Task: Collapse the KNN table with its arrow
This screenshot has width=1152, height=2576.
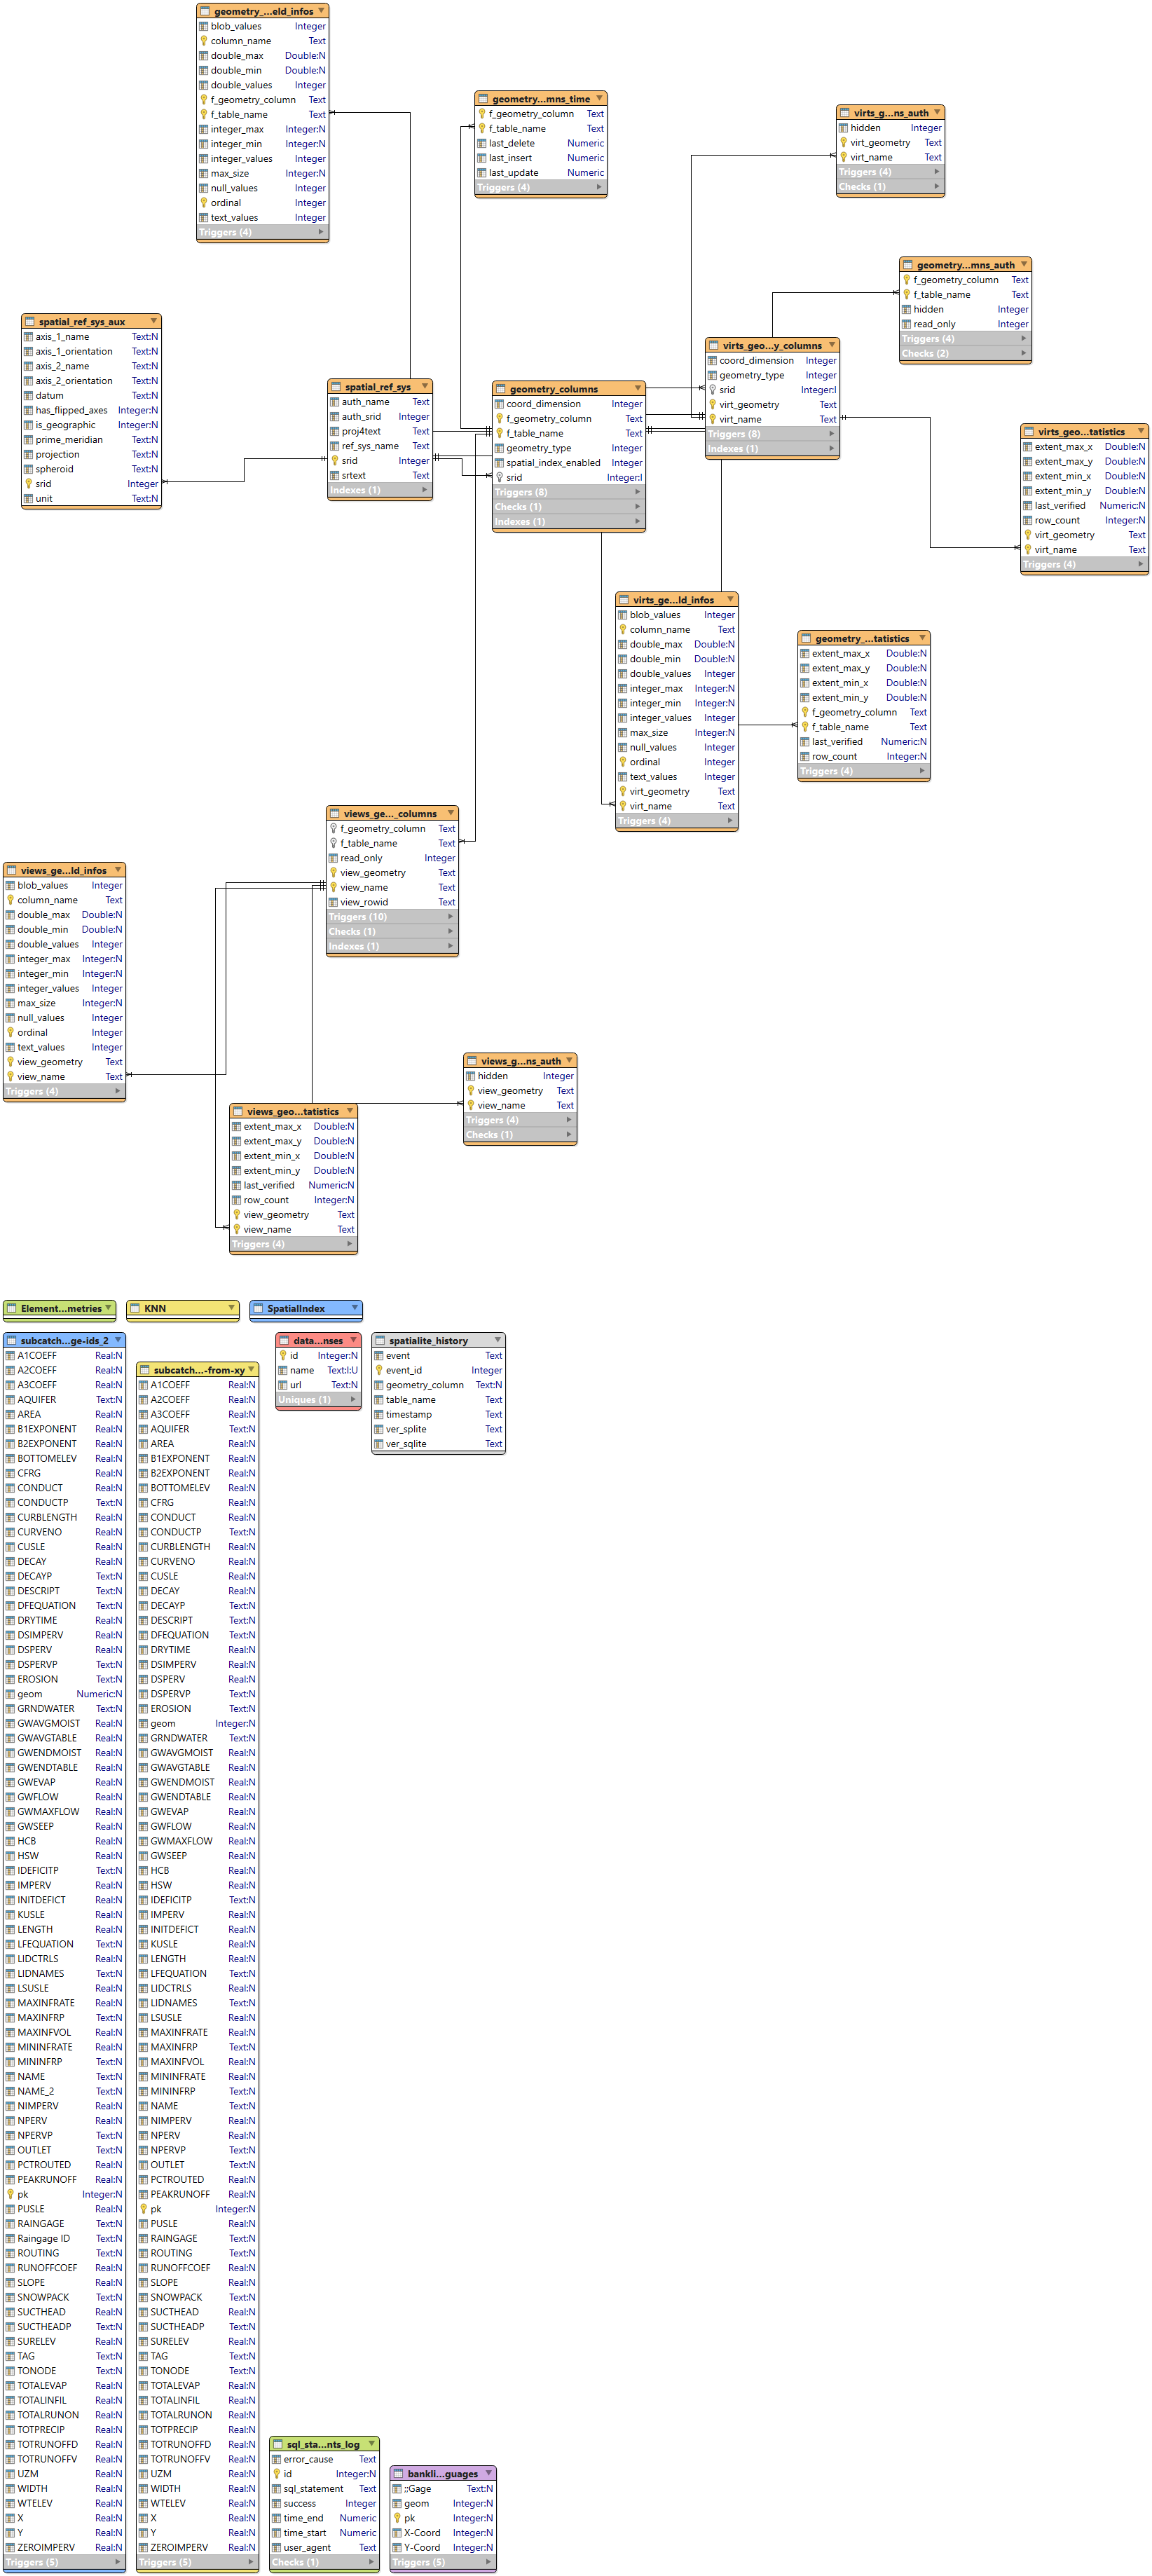Action: (231, 1308)
